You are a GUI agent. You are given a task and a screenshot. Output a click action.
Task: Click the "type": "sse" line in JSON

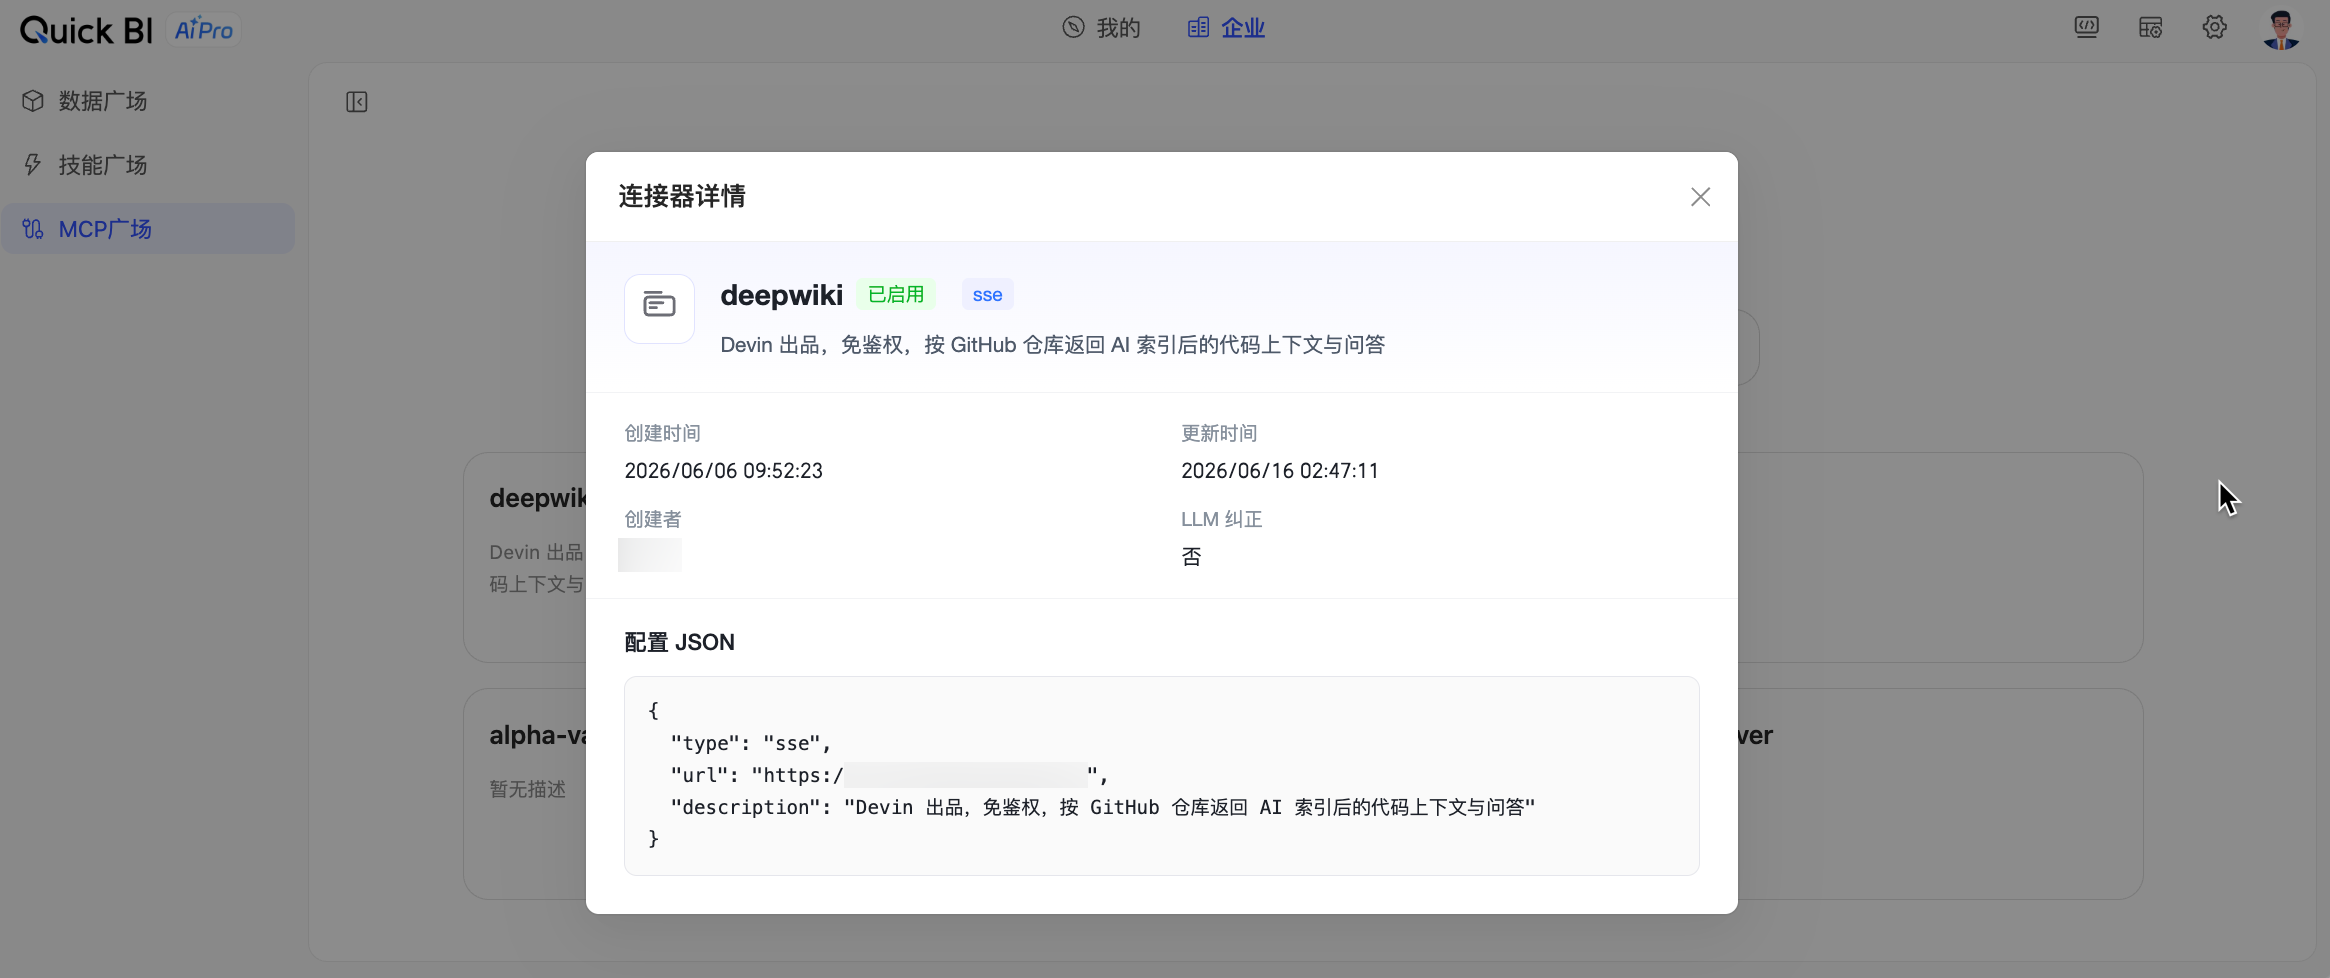tap(750, 743)
